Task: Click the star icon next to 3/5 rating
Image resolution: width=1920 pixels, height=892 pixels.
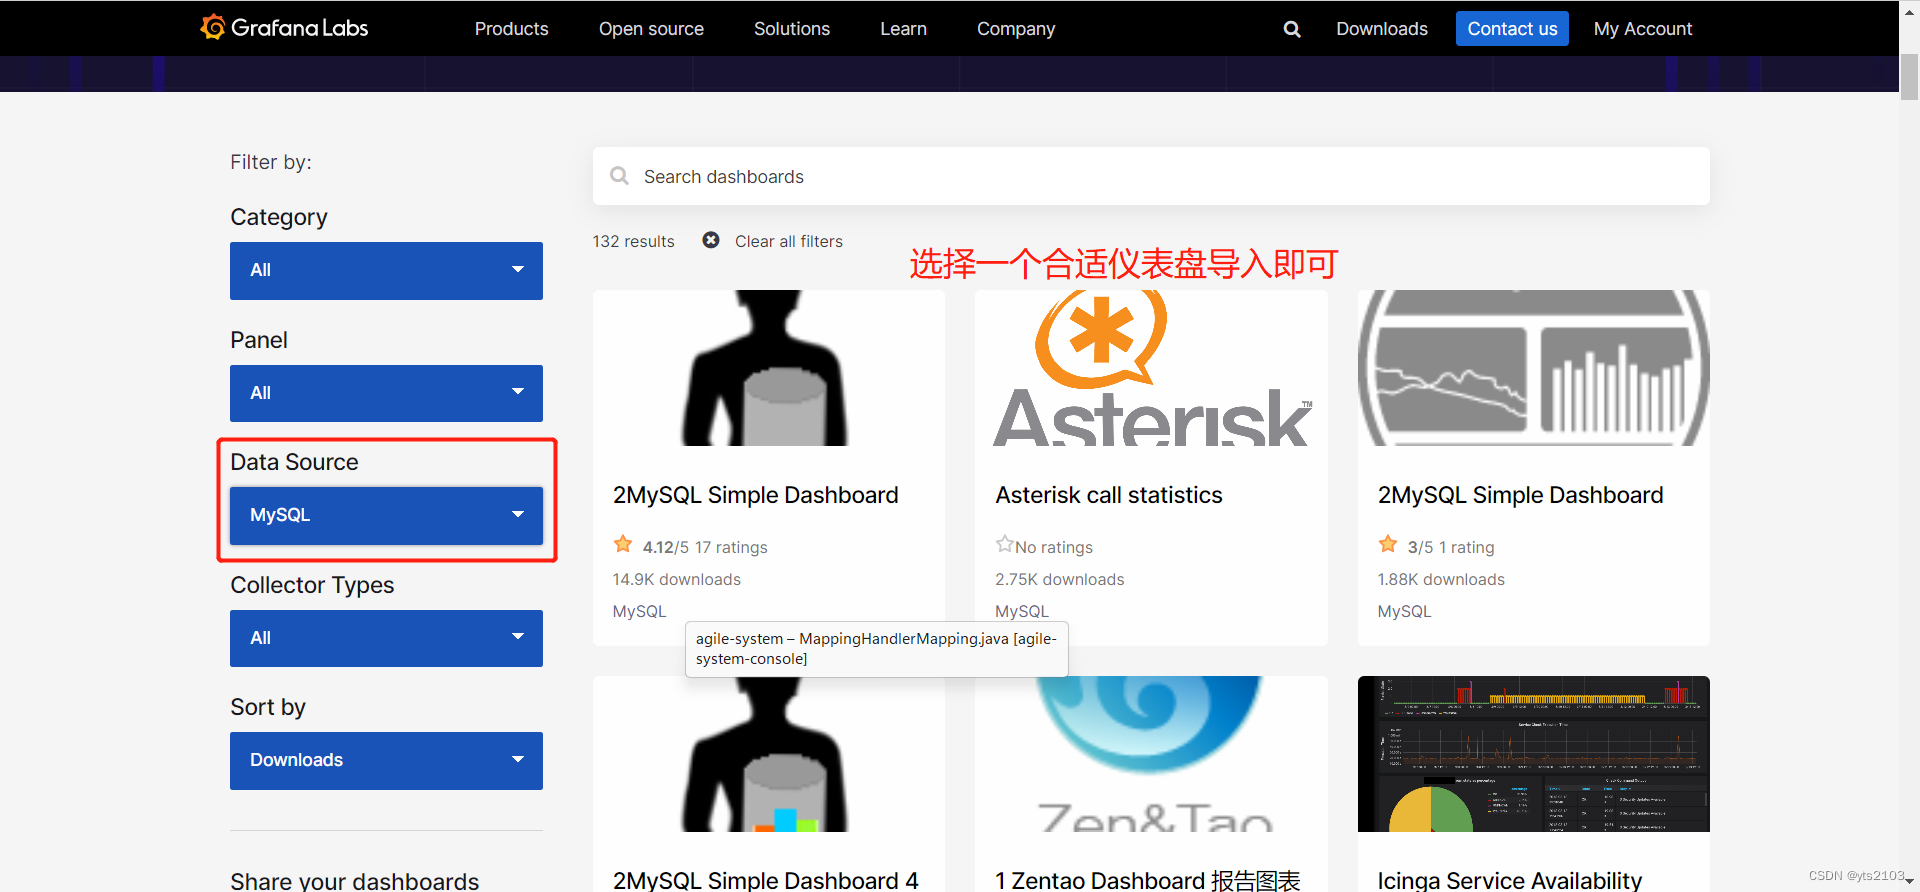Action: [x=1388, y=544]
